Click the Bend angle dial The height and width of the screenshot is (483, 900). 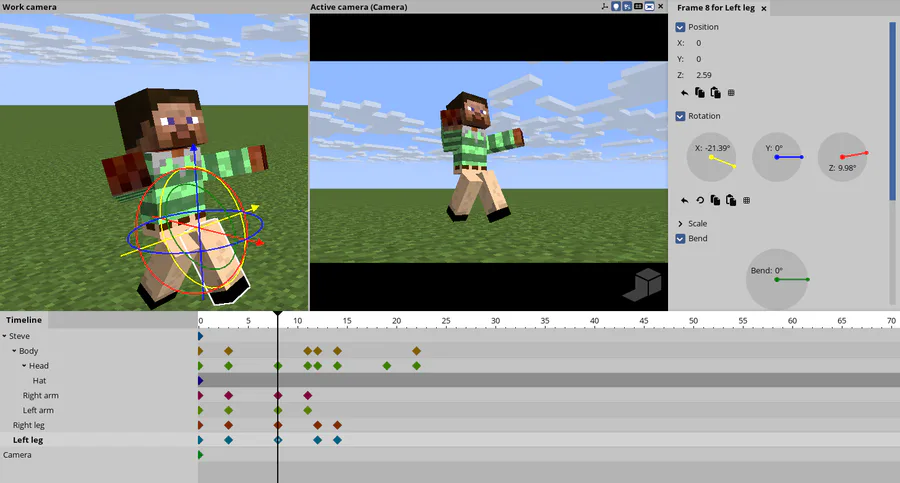[x=777, y=279]
